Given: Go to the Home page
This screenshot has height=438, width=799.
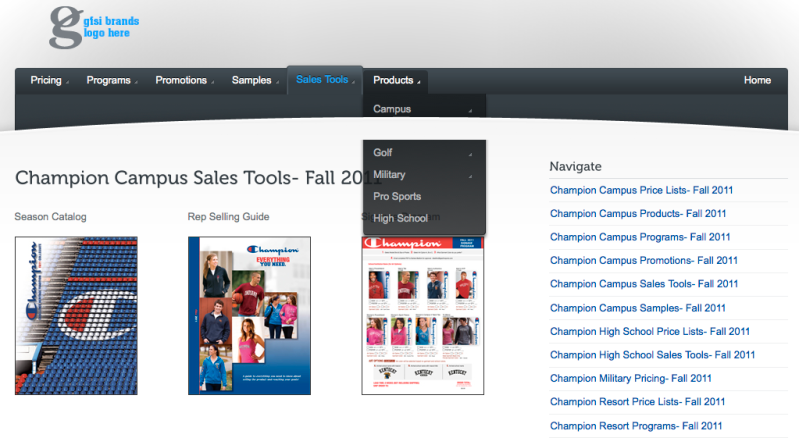Looking at the screenshot, I should (x=757, y=80).
